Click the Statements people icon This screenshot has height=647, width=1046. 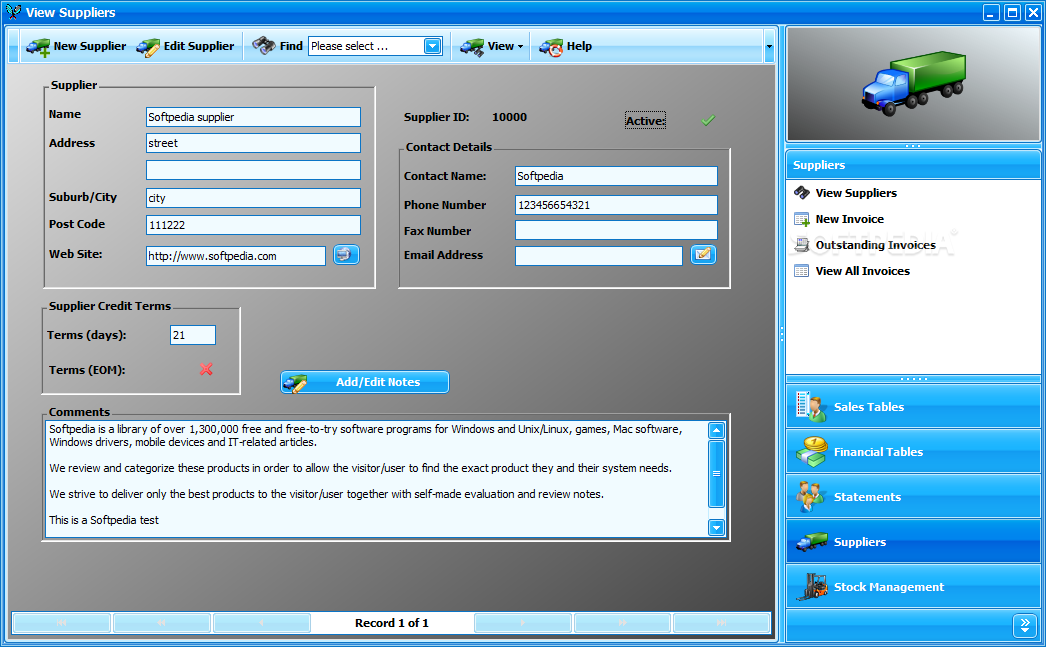point(811,497)
